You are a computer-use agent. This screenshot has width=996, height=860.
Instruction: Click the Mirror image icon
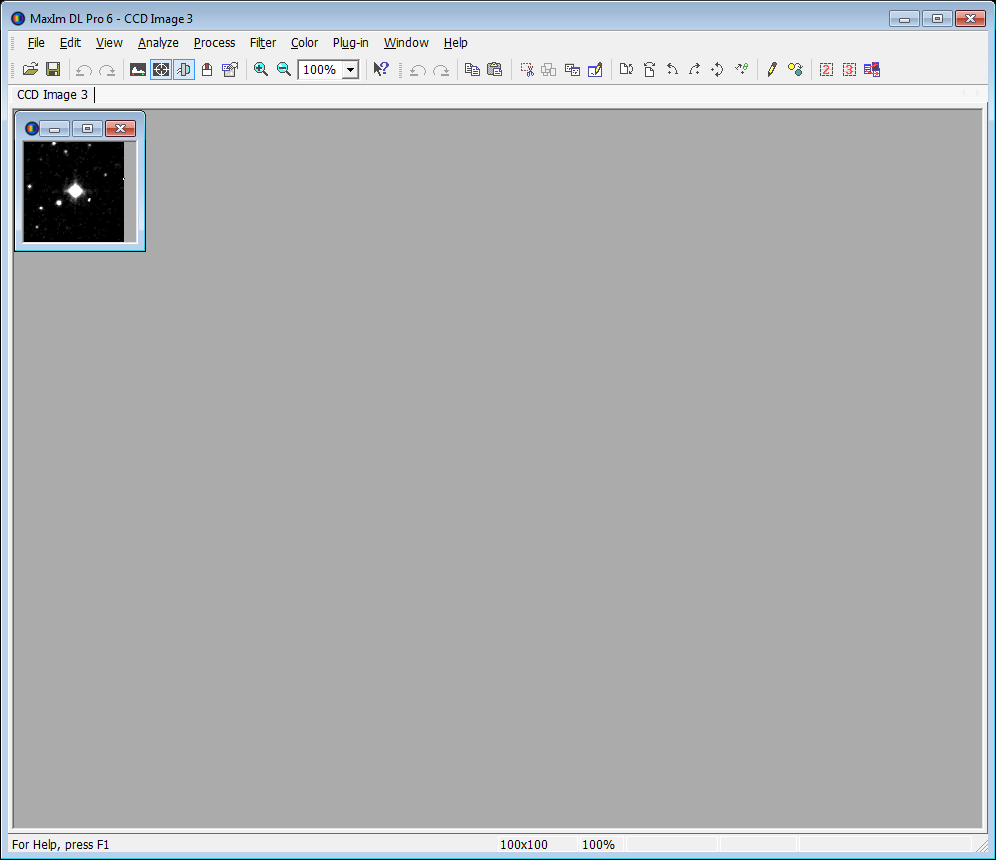[x=626, y=69]
